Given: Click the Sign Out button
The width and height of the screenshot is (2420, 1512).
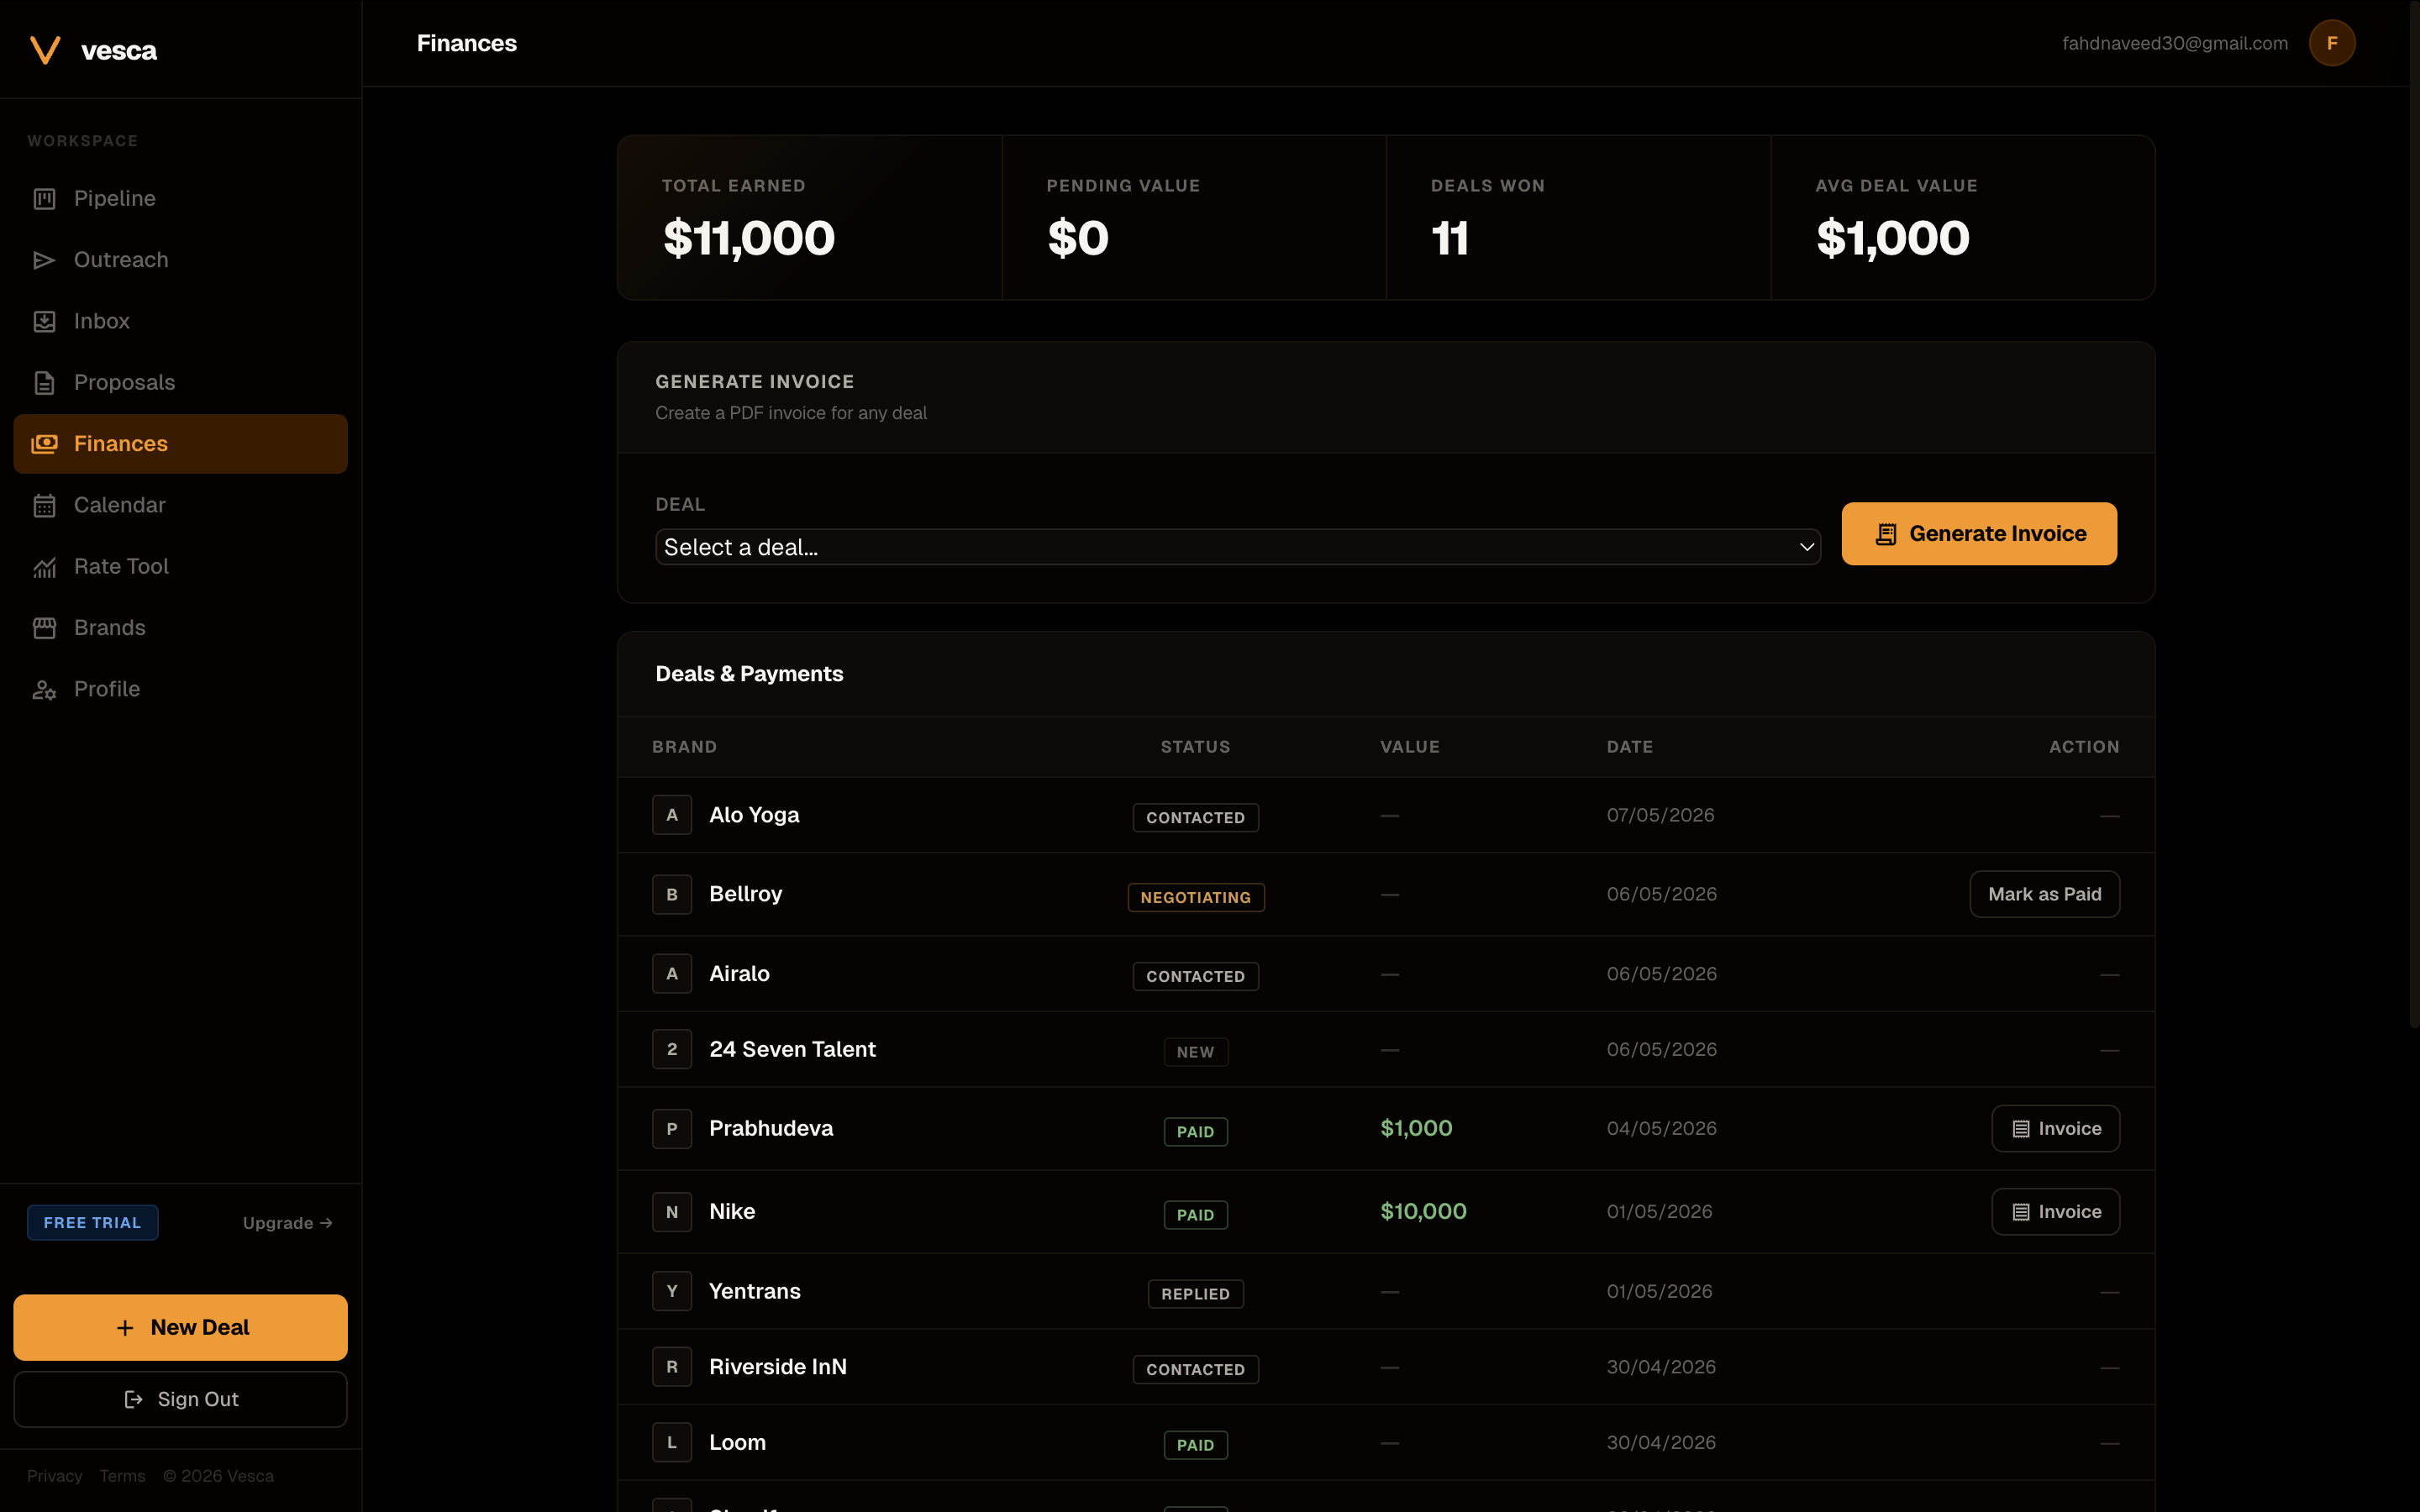Looking at the screenshot, I should (x=180, y=1400).
